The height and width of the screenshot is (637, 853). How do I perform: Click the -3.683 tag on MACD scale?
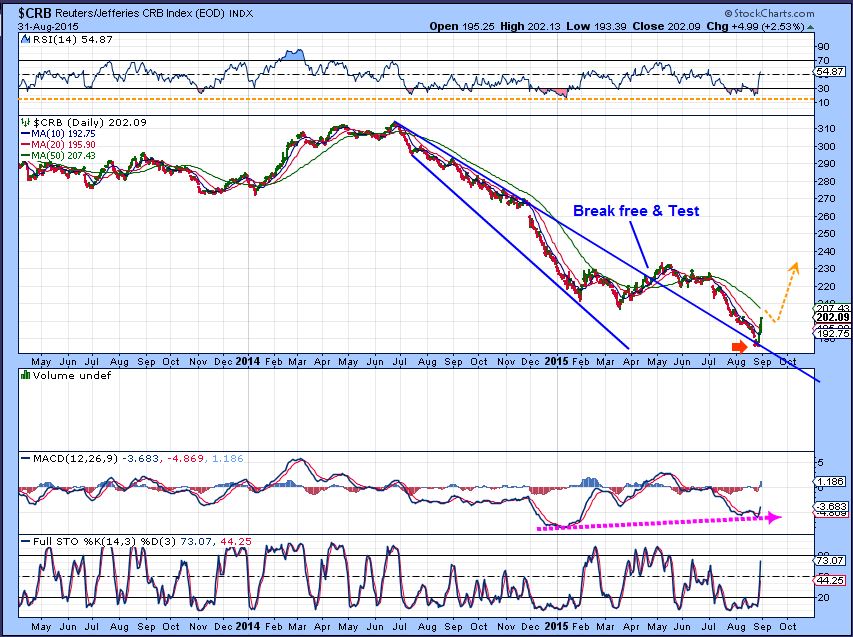click(x=830, y=506)
